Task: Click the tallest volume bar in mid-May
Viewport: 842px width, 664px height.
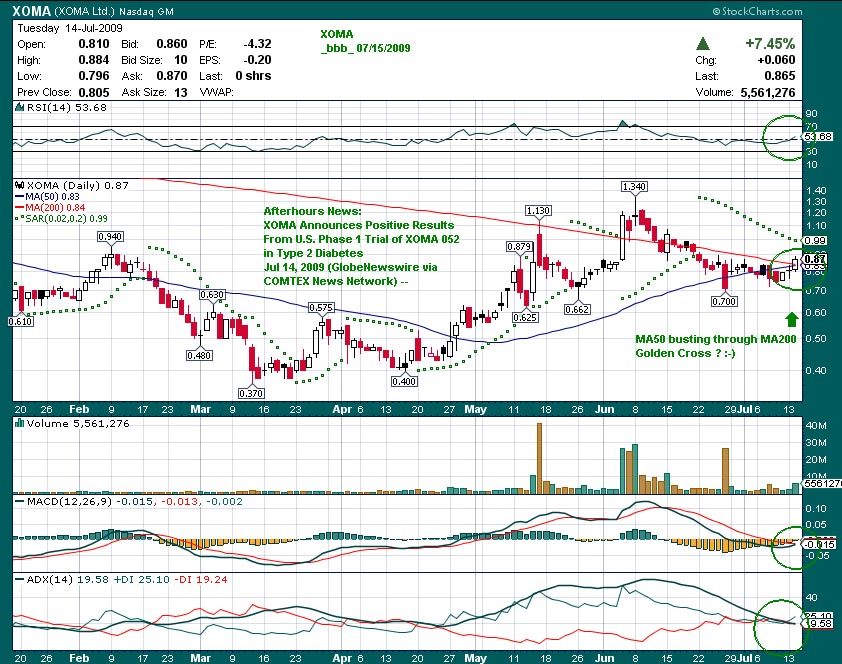Action: tap(539, 458)
